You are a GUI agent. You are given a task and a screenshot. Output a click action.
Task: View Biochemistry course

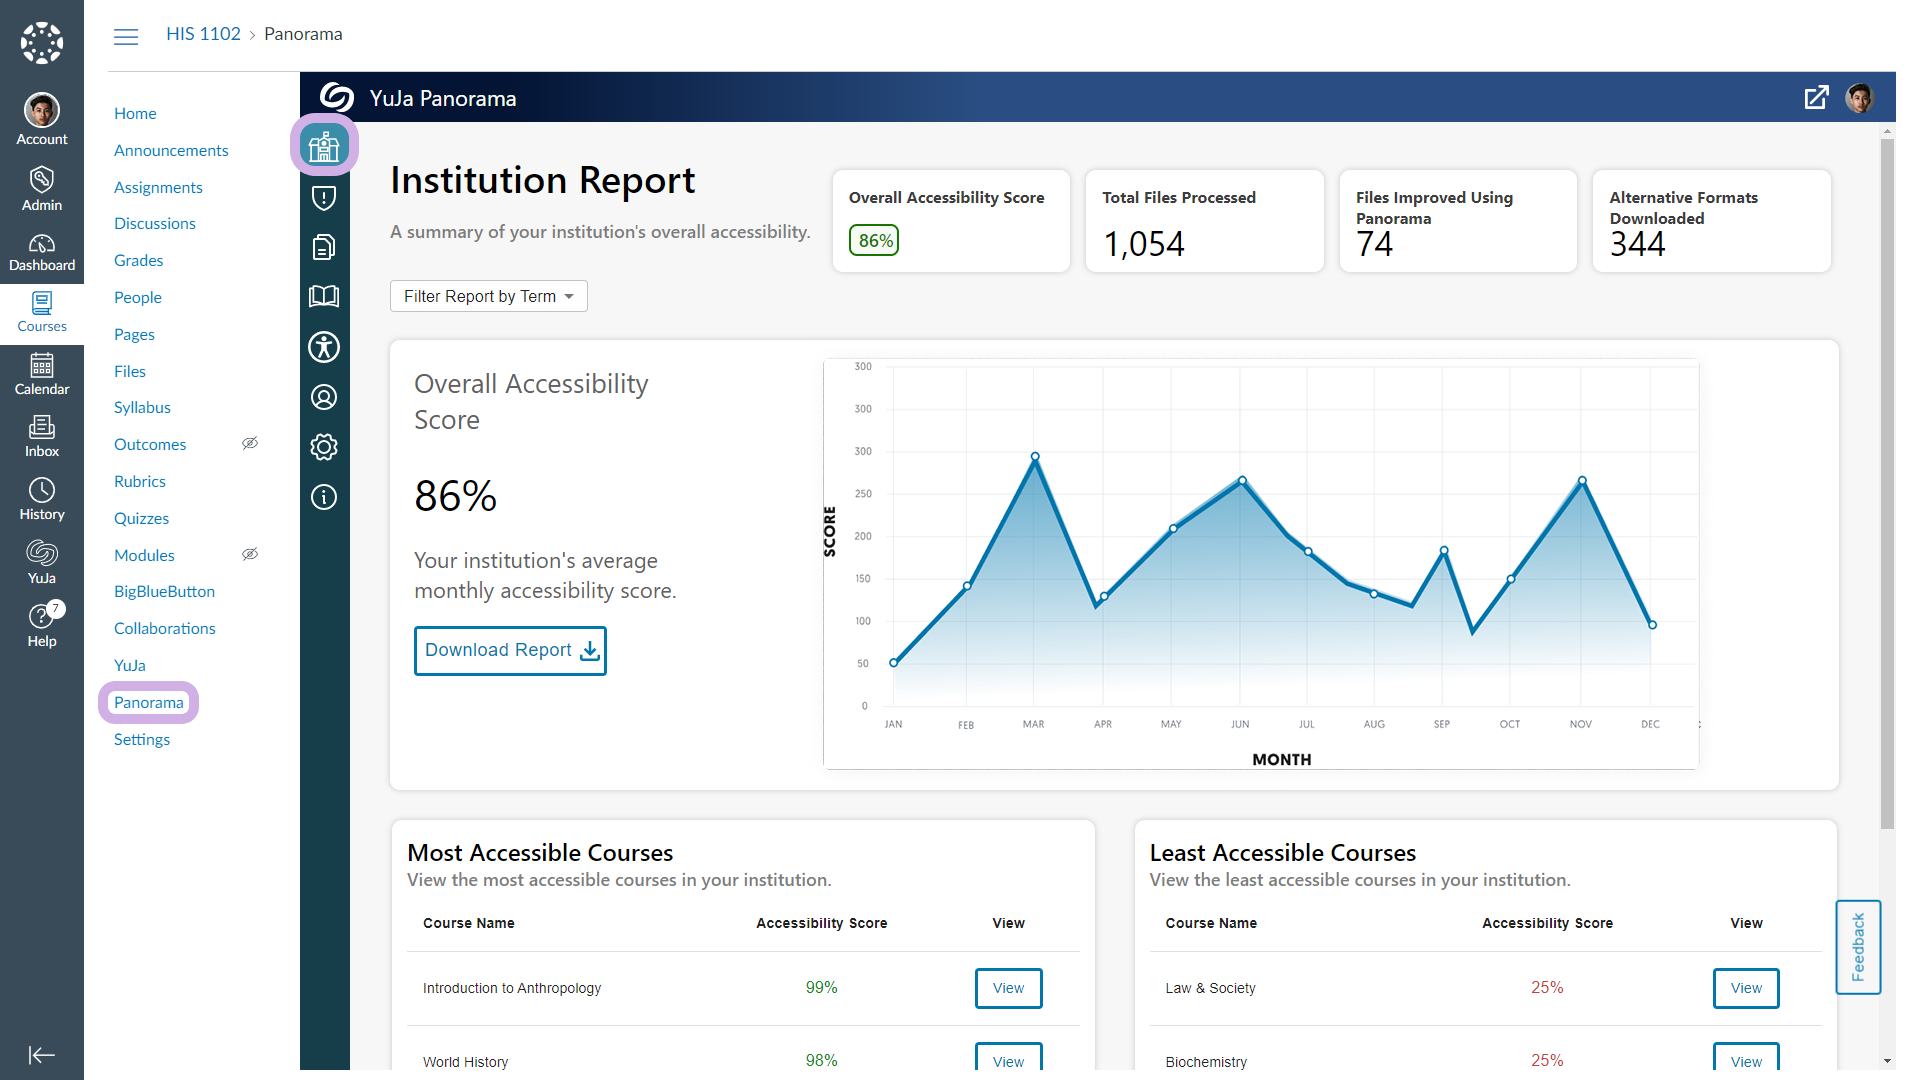1746,1058
